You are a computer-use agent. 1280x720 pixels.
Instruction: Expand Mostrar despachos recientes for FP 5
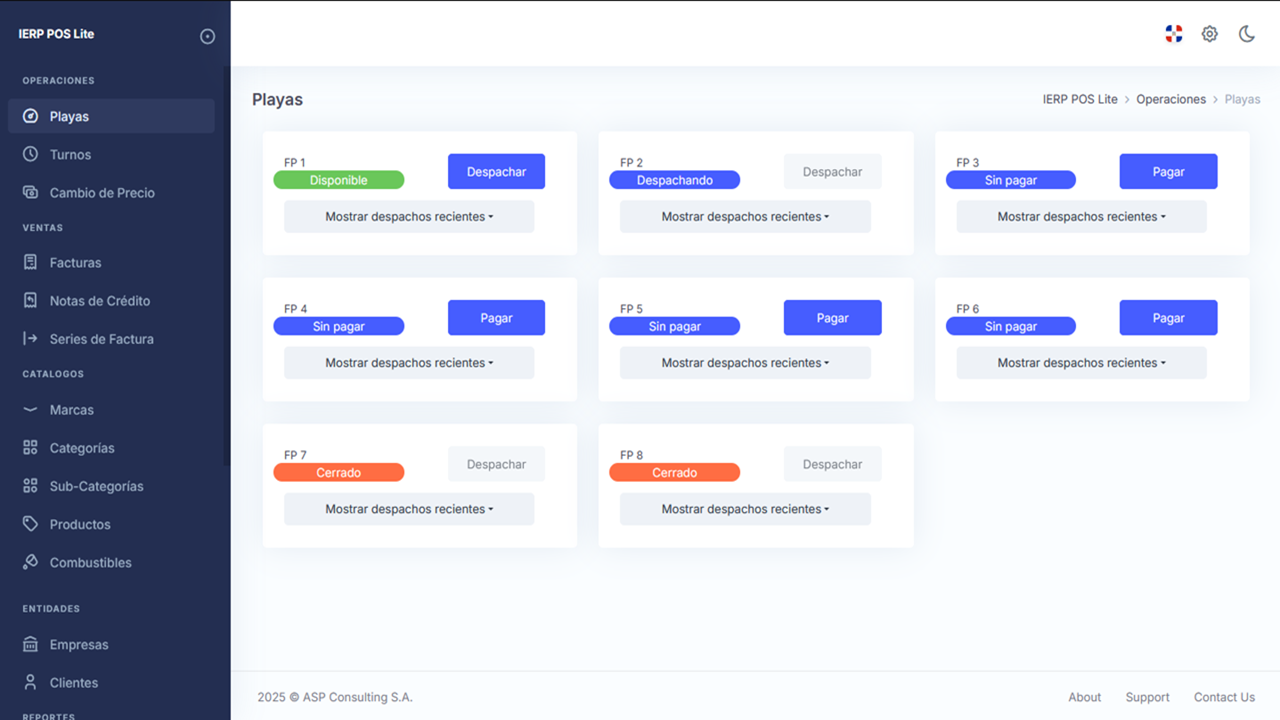745,363
